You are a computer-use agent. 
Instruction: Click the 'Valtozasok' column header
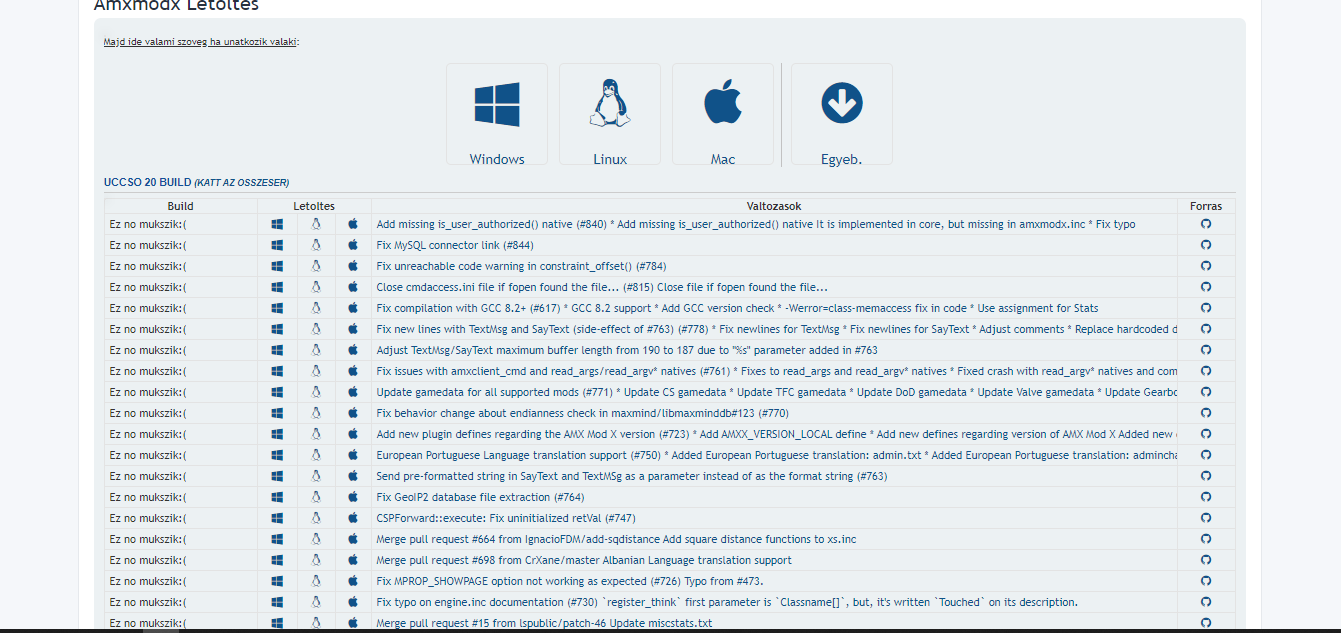pos(774,206)
